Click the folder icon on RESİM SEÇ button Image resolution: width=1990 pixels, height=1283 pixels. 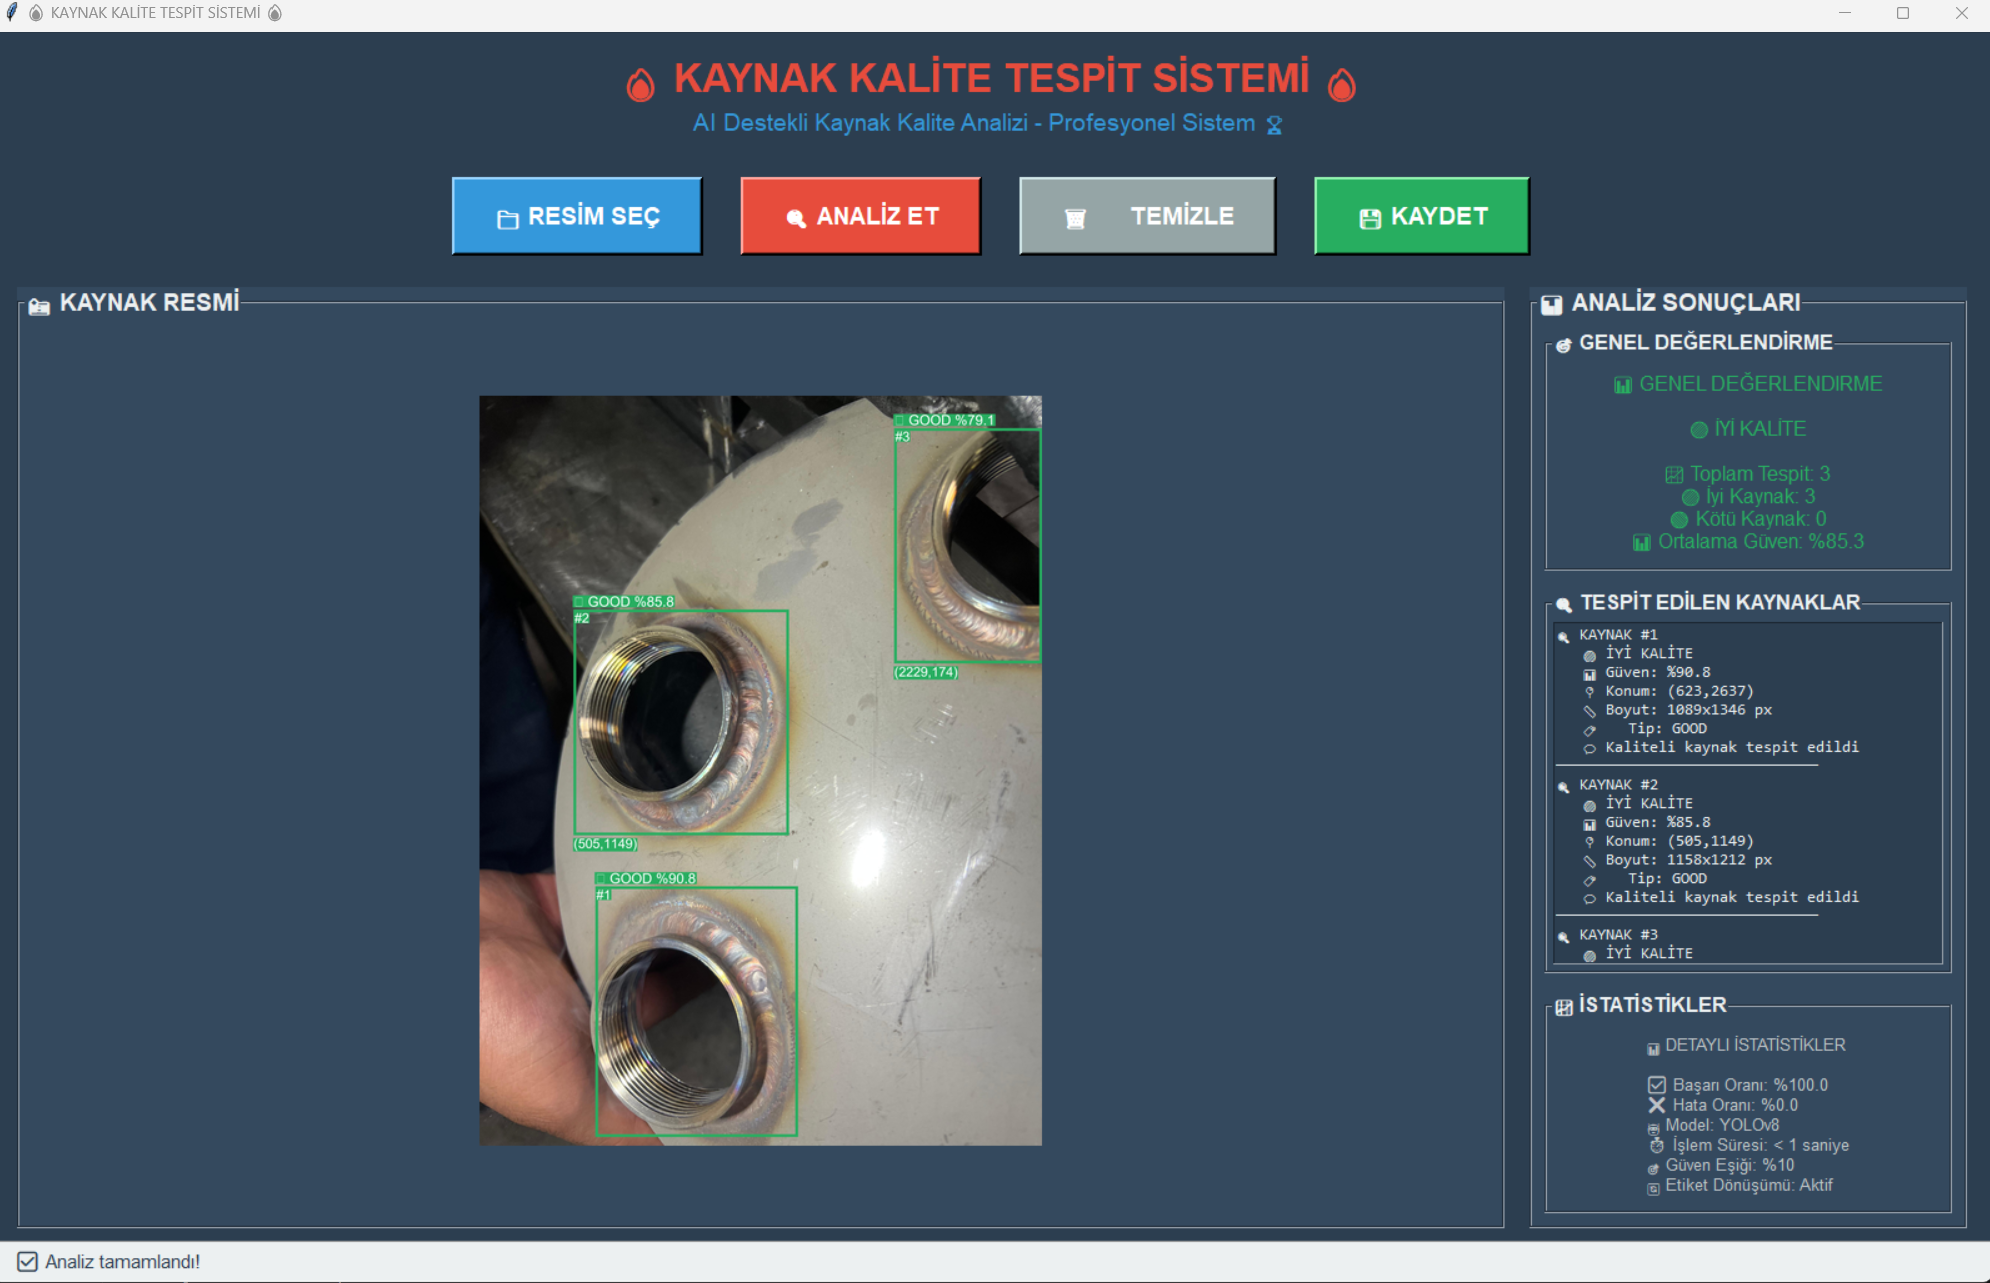[x=508, y=219]
